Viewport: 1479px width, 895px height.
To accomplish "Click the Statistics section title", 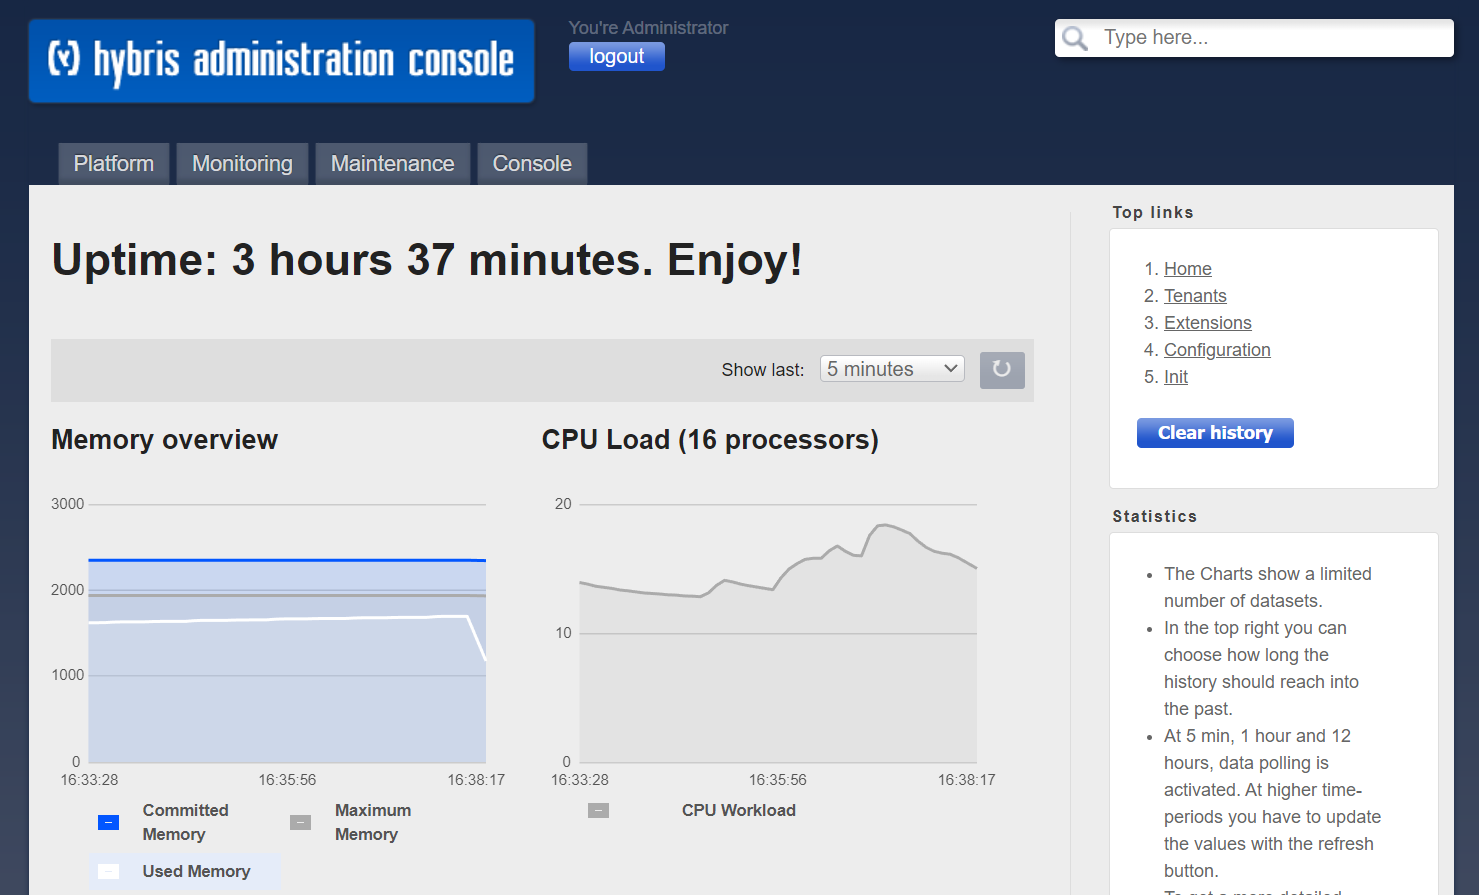I will pyautogui.click(x=1155, y=516).
